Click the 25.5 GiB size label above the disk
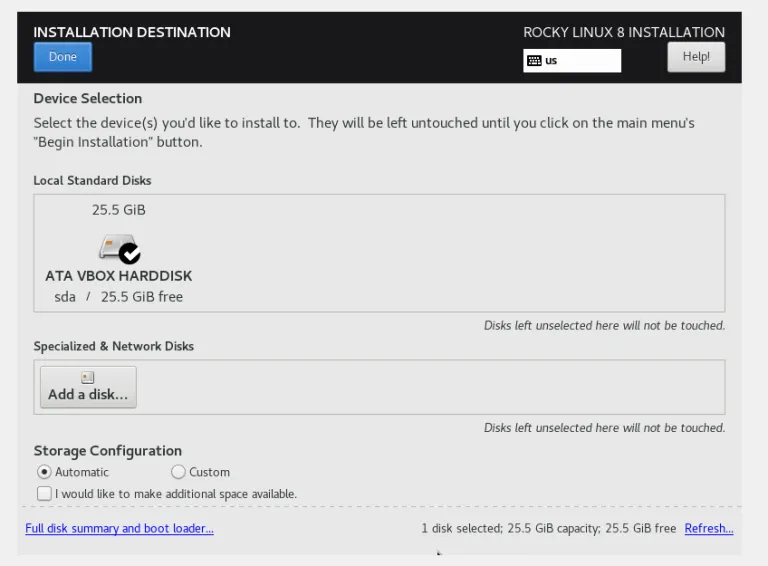768x566 pixels. pos(119,210)
